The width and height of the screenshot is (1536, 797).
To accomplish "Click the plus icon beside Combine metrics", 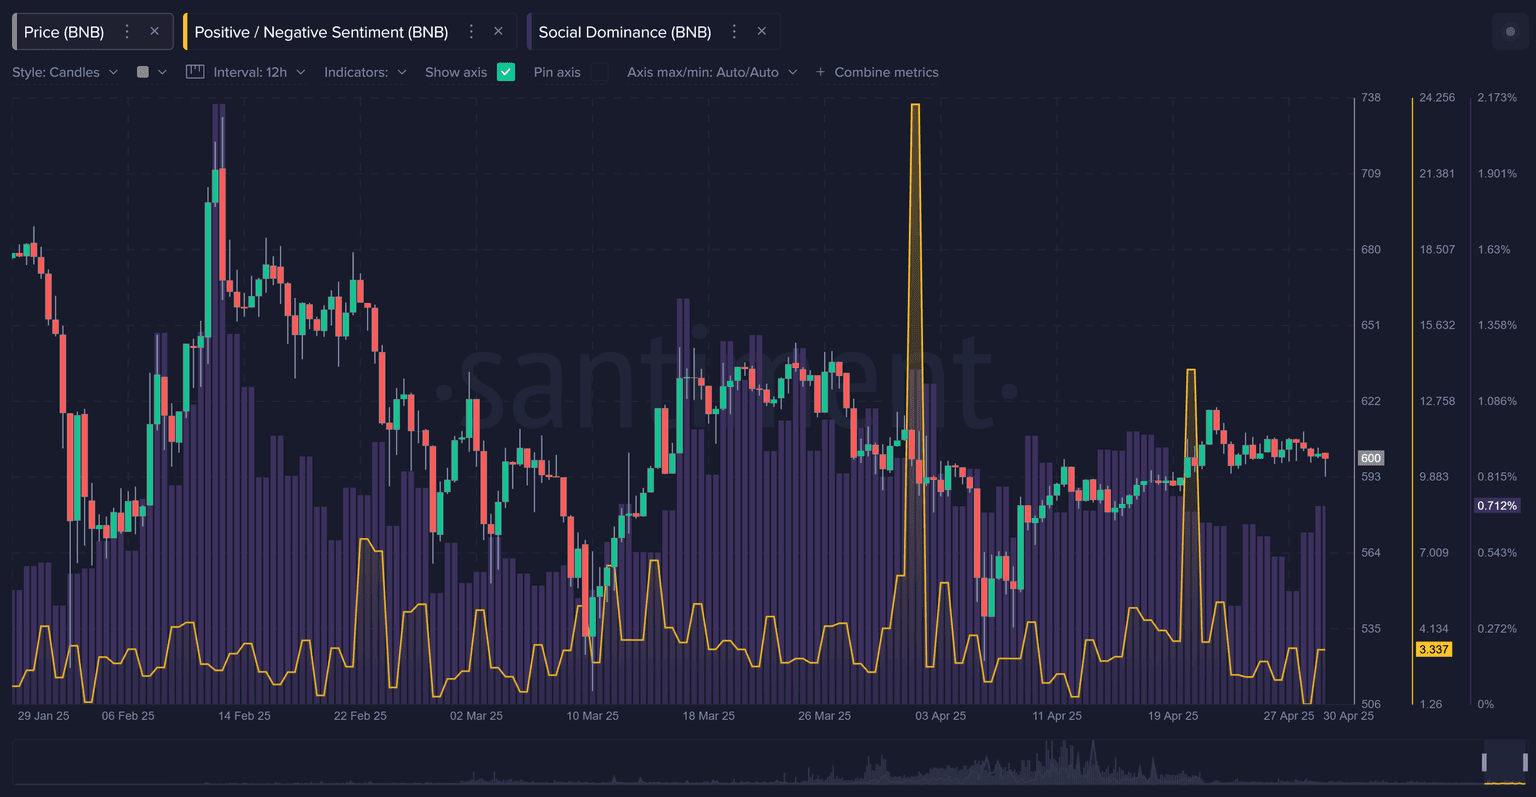I will (x=820, y=72).
